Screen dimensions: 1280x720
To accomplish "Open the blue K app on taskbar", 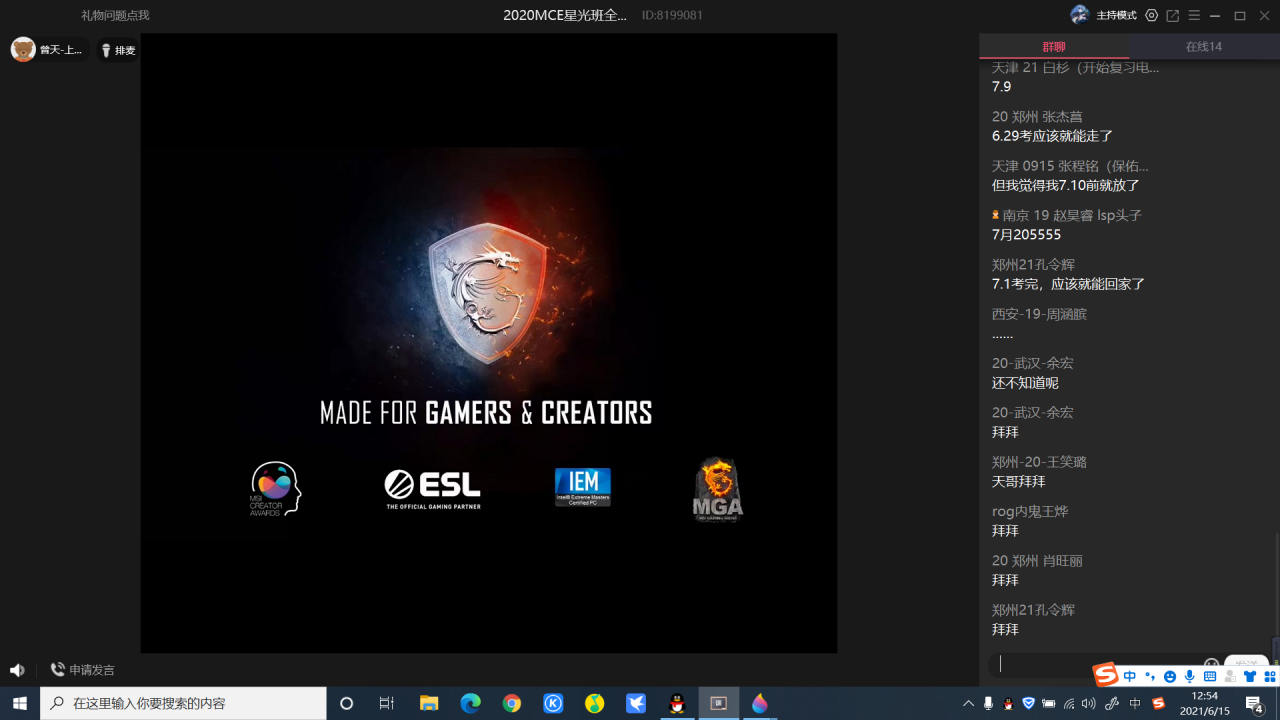I will (x=553, y=703).
